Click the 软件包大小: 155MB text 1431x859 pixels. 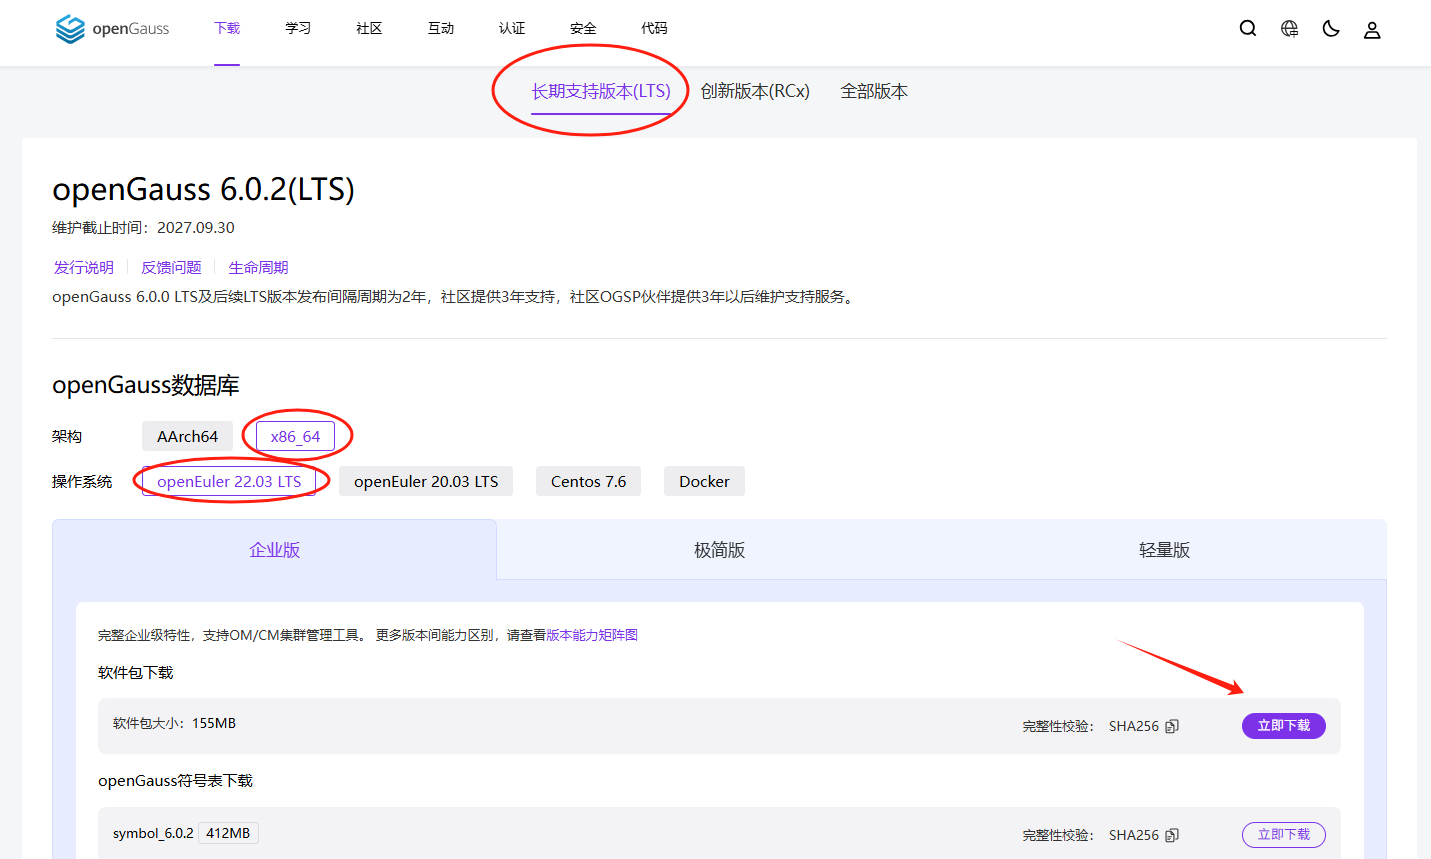click(x=174, y=723)
